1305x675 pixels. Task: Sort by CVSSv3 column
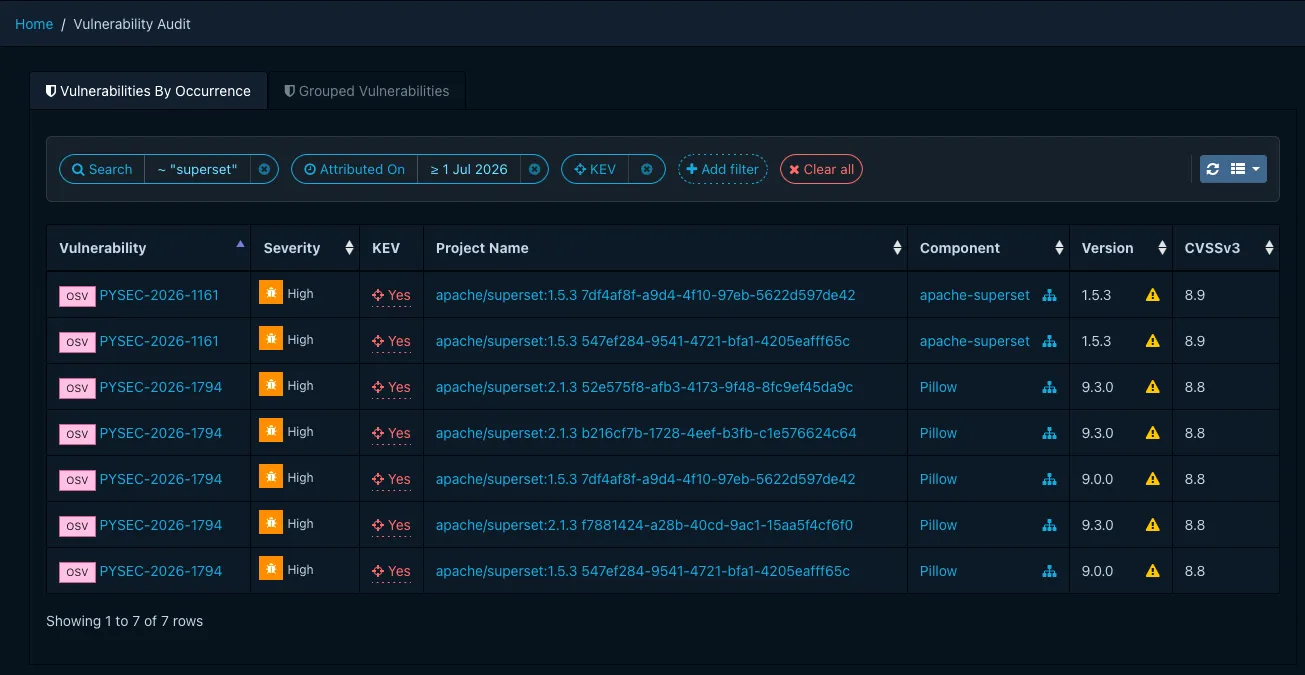pos(1226,248)
